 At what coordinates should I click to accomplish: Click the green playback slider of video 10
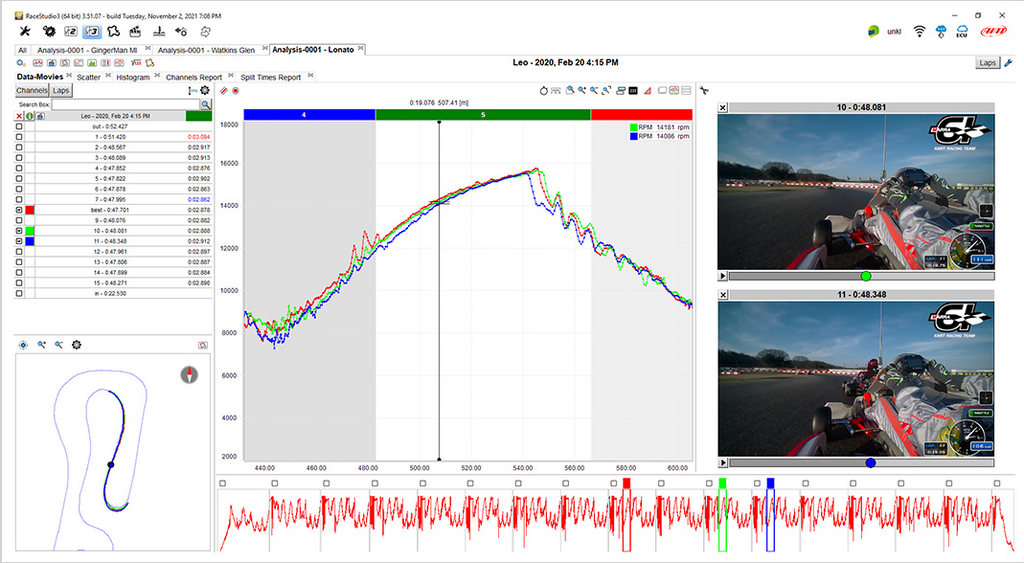pyautogui.click(x=865, y=275)
